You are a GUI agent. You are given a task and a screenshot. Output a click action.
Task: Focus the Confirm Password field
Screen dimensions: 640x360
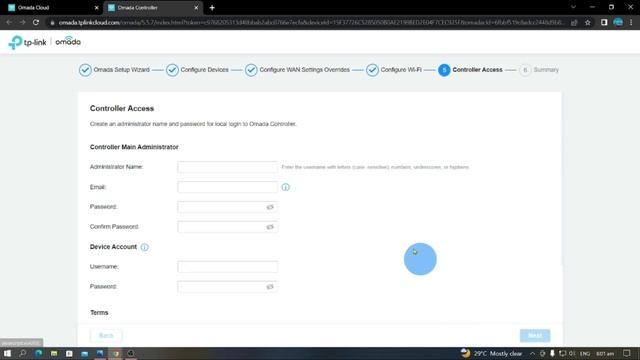[x=227, y=227]
